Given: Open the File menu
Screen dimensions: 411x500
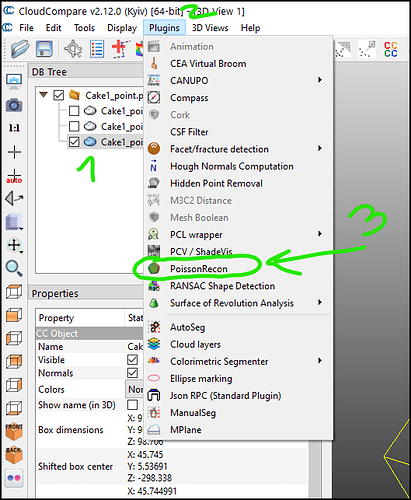Looking at the screenshot, I should pyautogui.click(x=26, y=28).
